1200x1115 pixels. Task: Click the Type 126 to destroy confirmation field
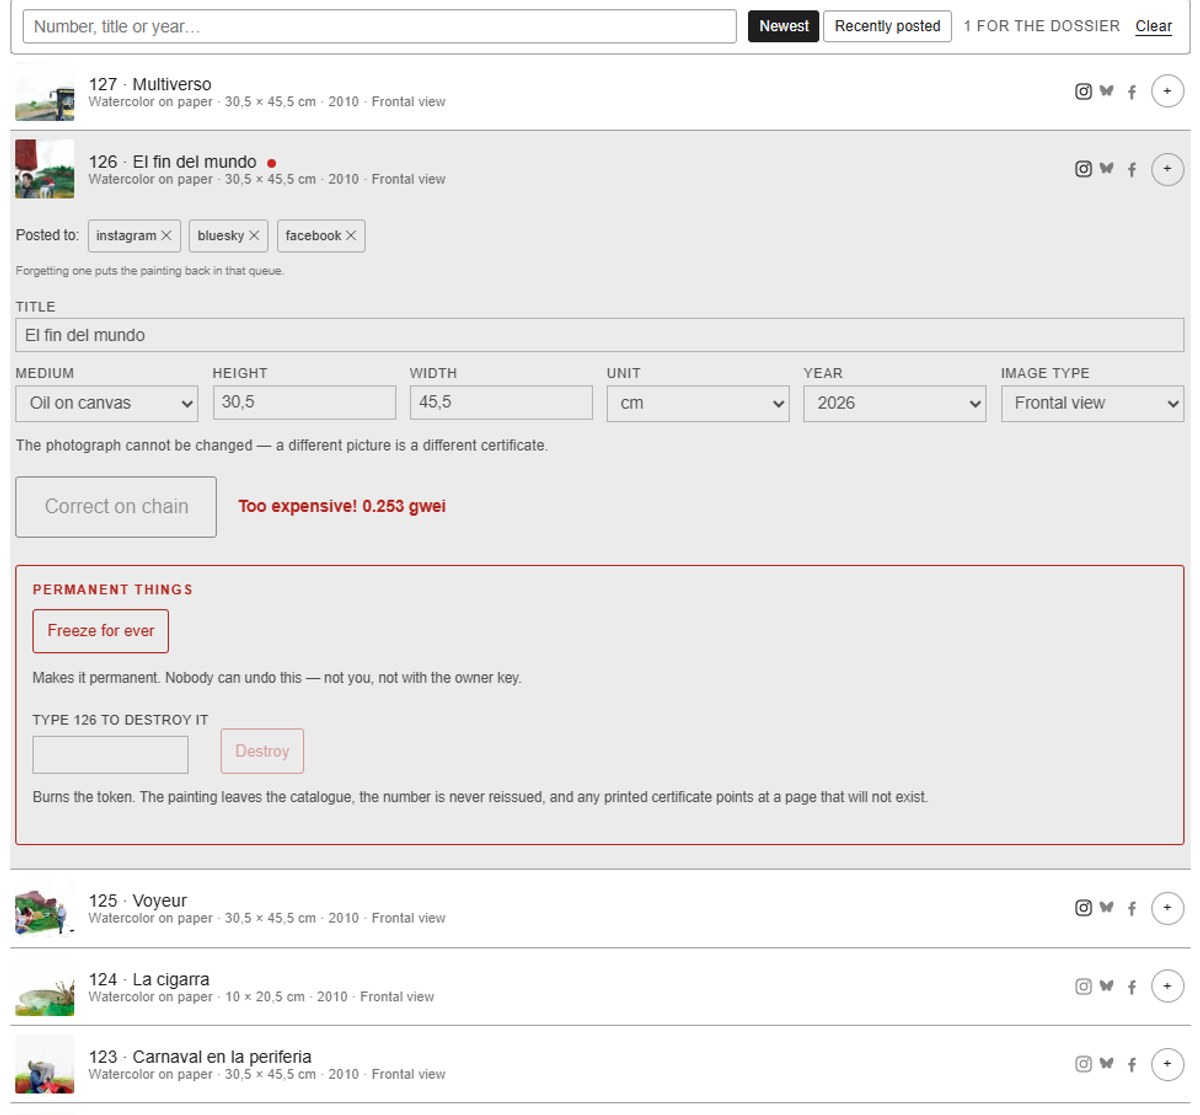110,755
